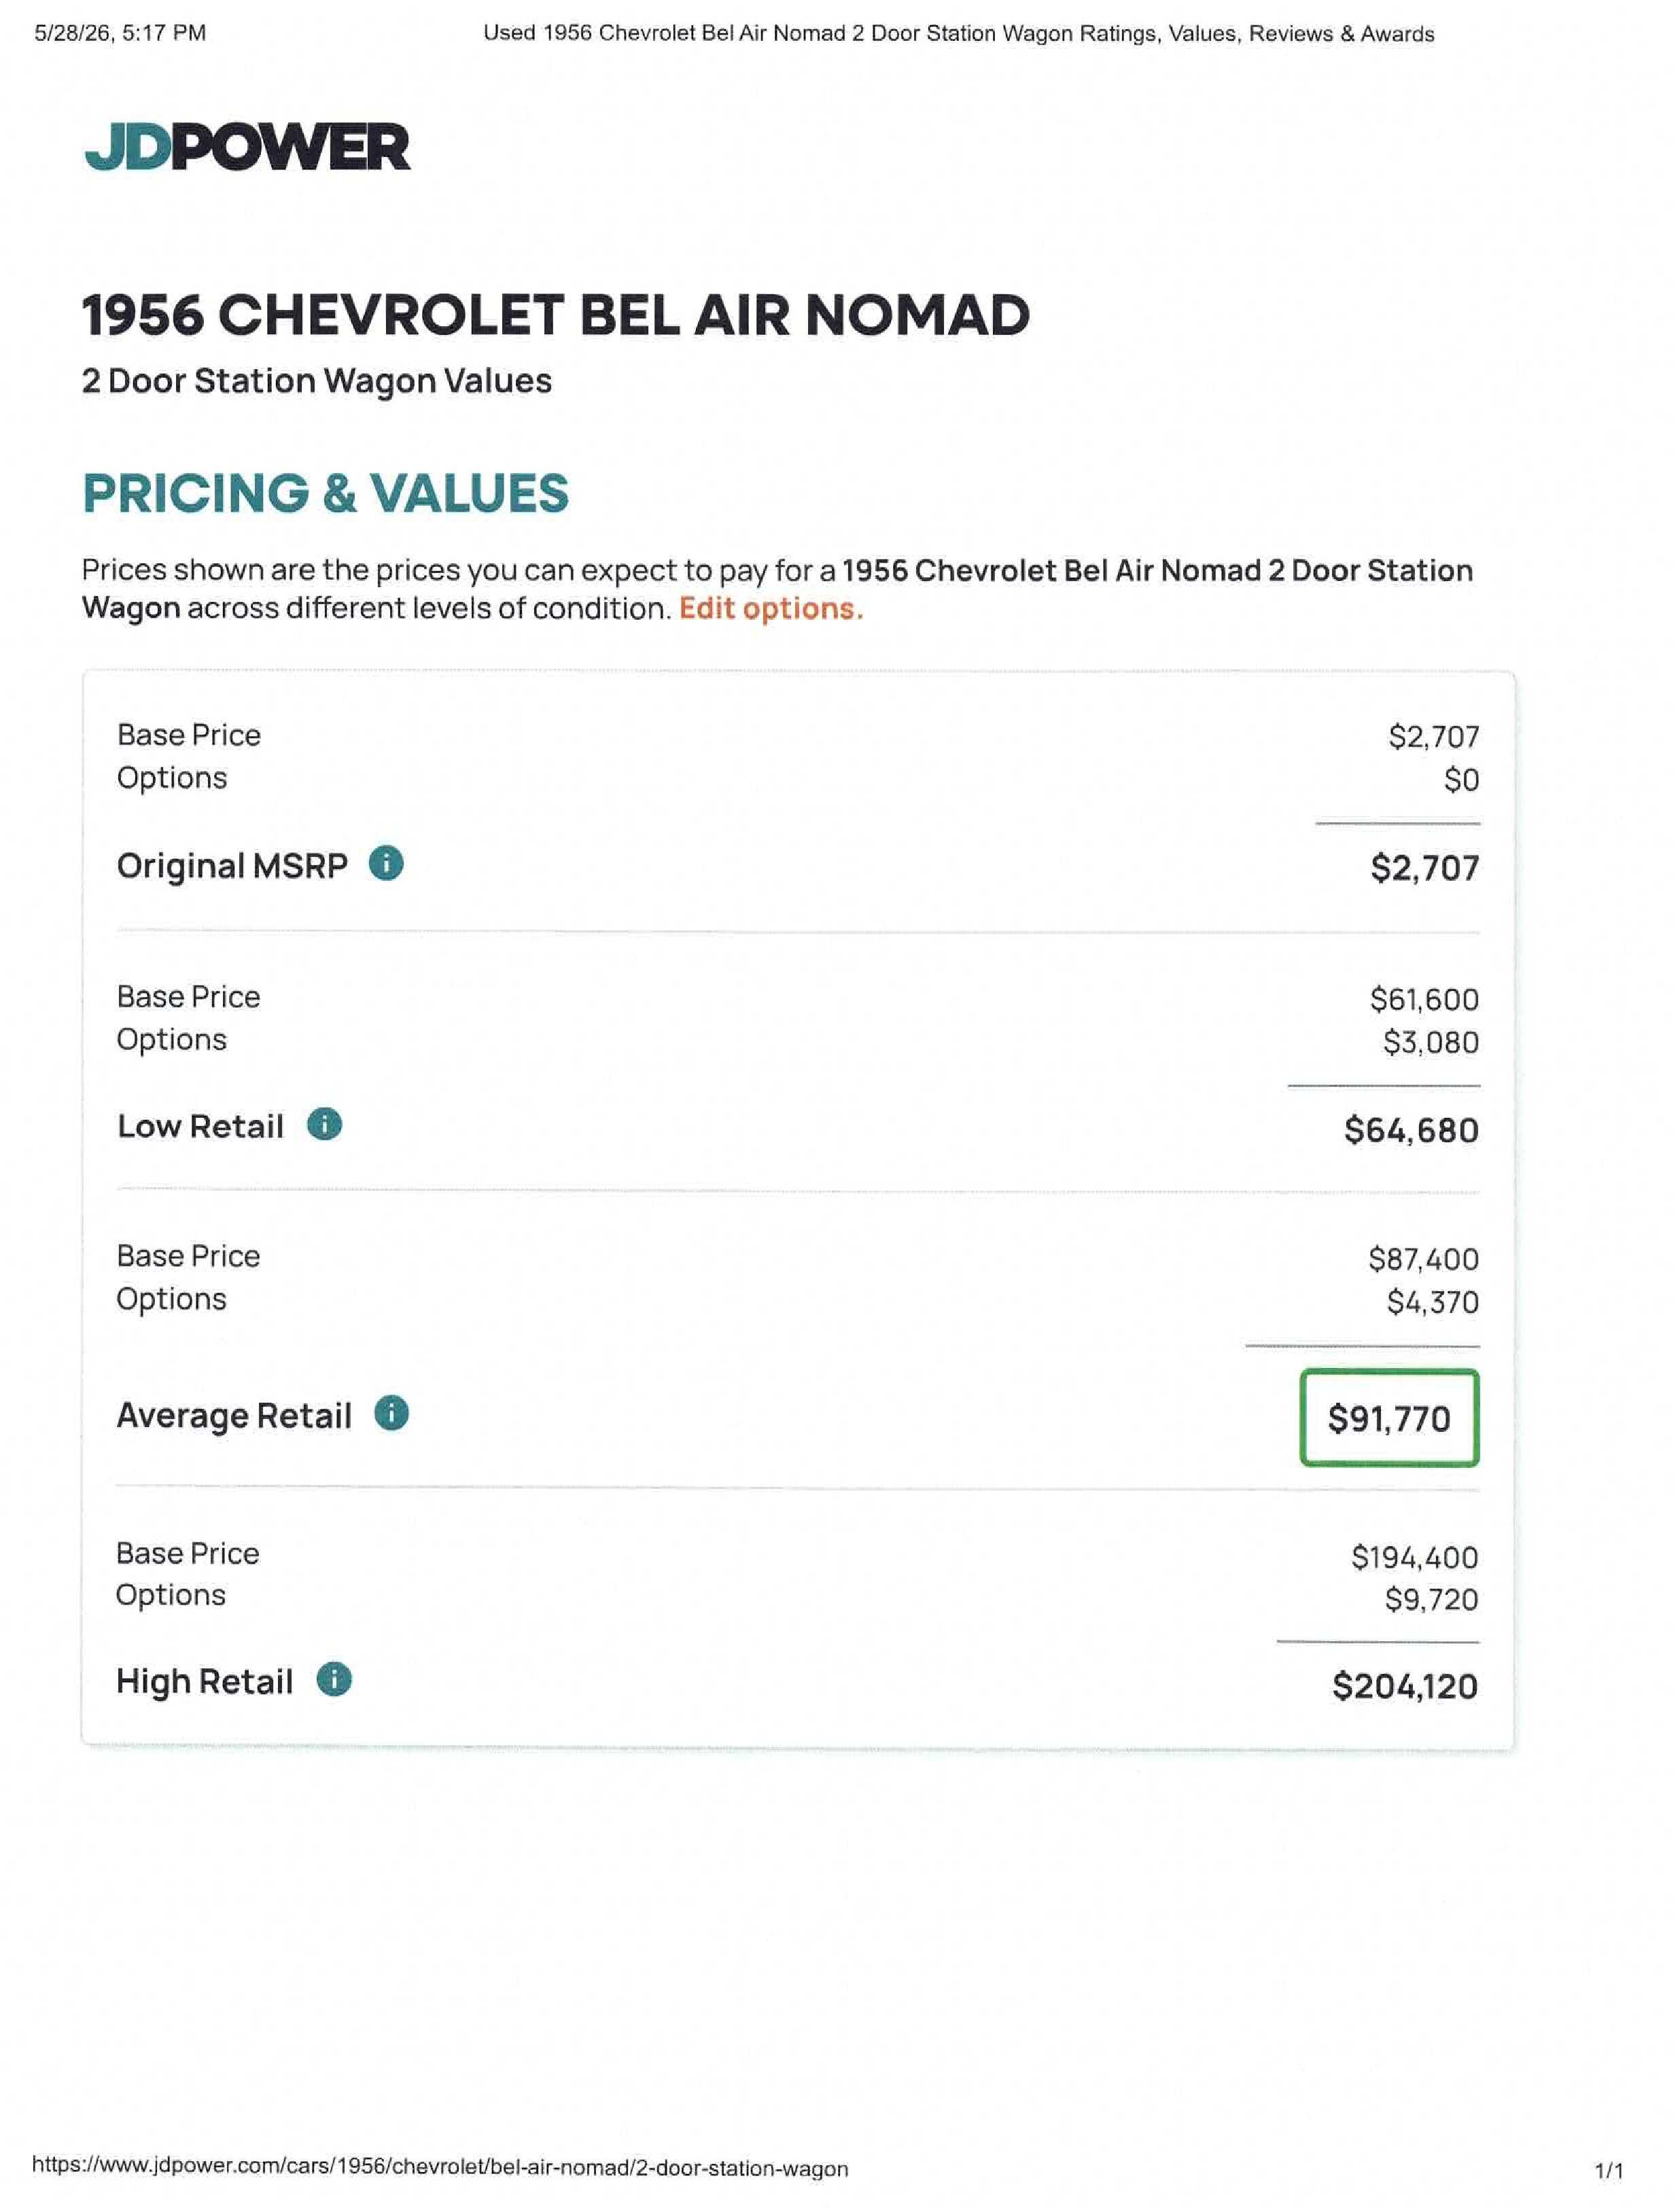Click the High Retail total $204,120
The image size is (1680, 2208).
point(1405,1686)
